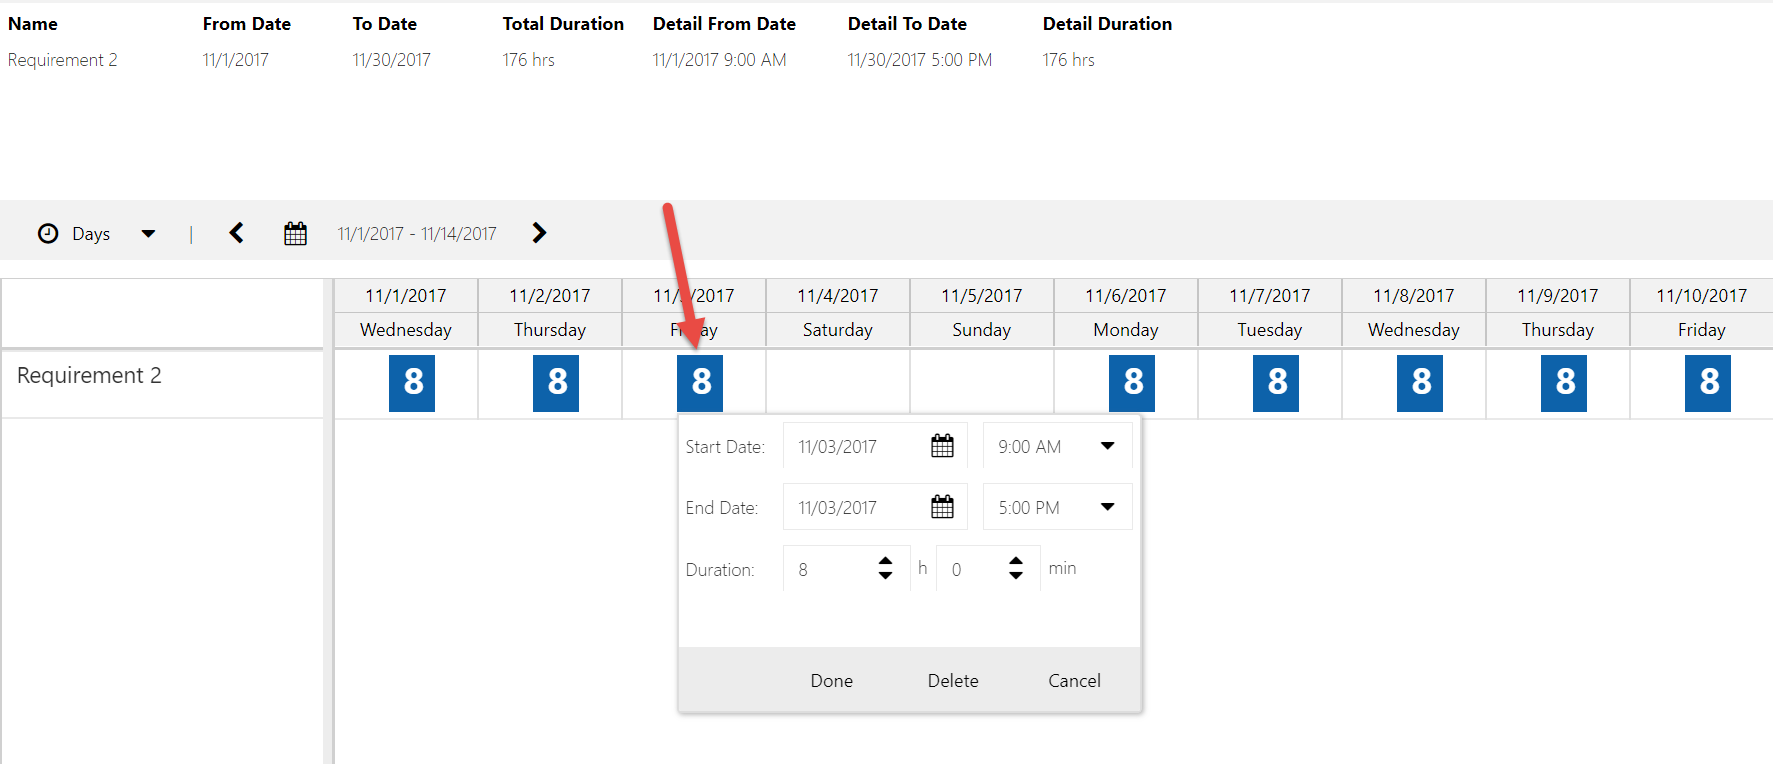Adjust the duration minutes spinner
This screenshot has height=764, width=1773.
click(1016, 568)
